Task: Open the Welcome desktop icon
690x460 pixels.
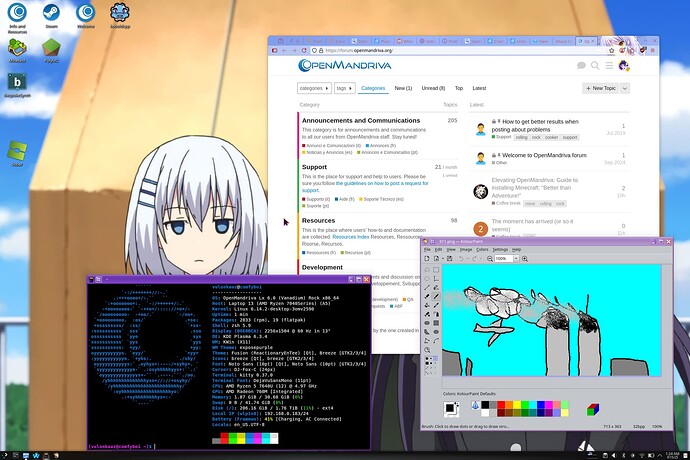Action: click(x=85, y=16)
